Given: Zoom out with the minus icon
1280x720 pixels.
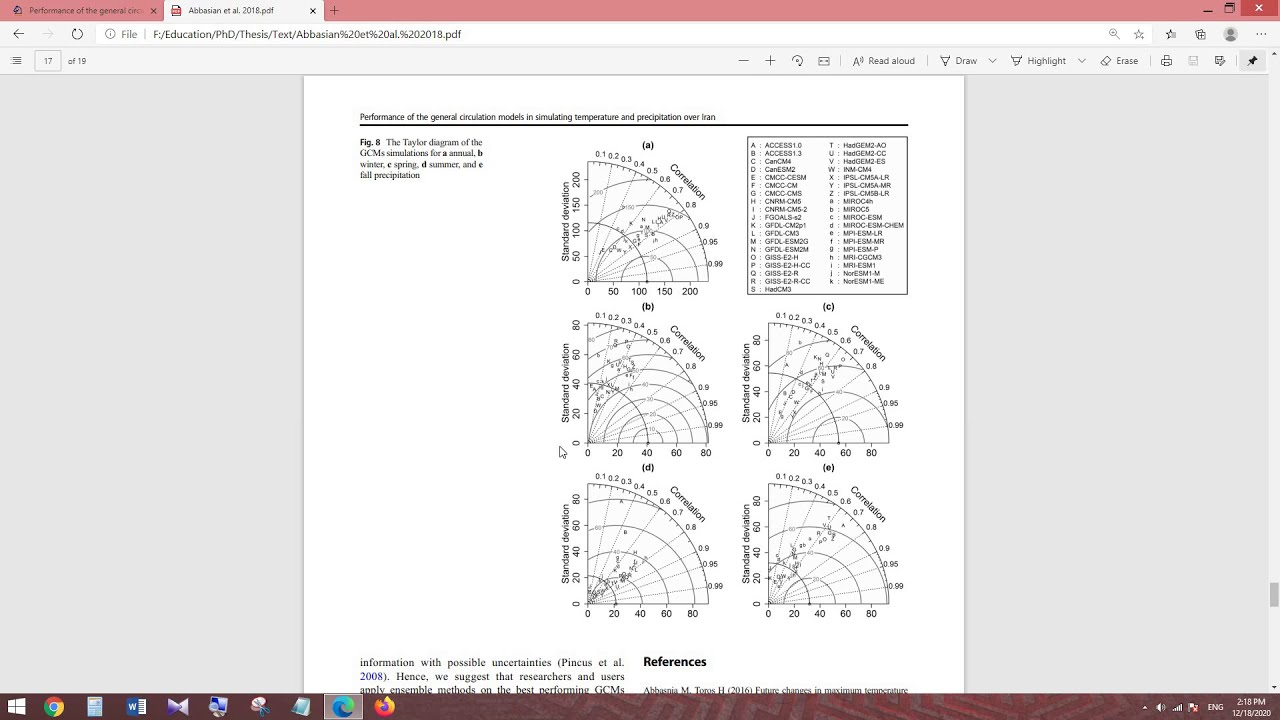Looking at the screenshot, I should pos(743,61).
